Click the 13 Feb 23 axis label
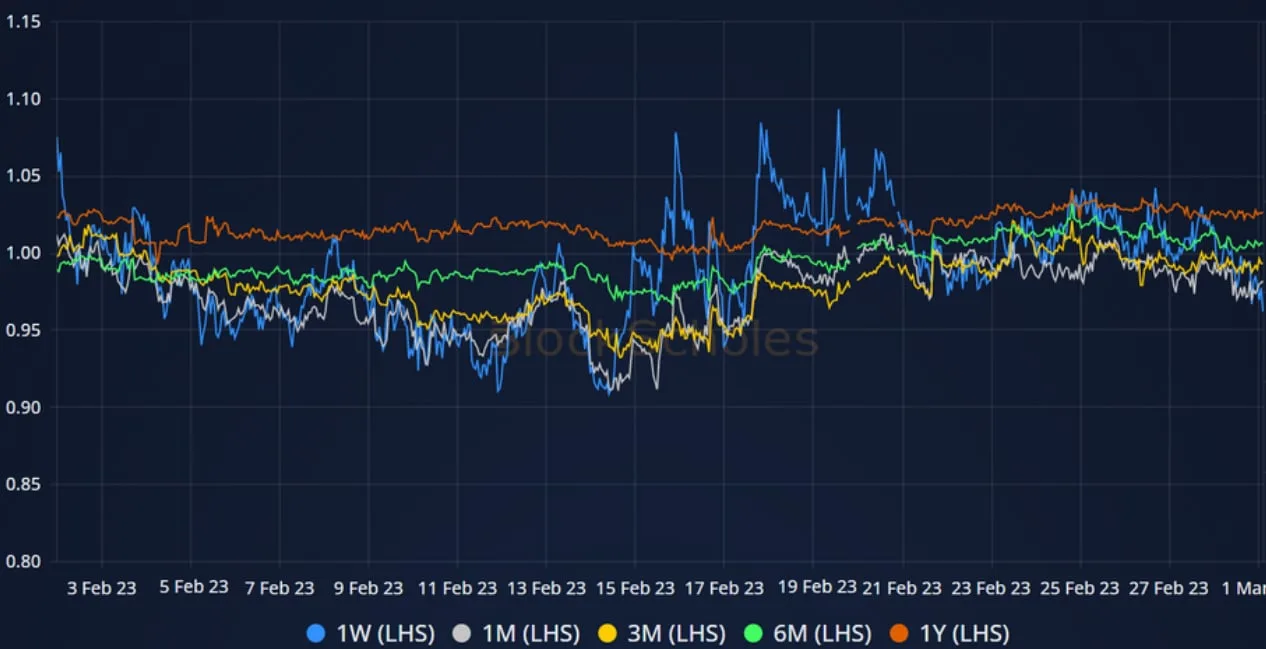The width and height of the screenshot is (1266, 649). [x=545, y=588]
